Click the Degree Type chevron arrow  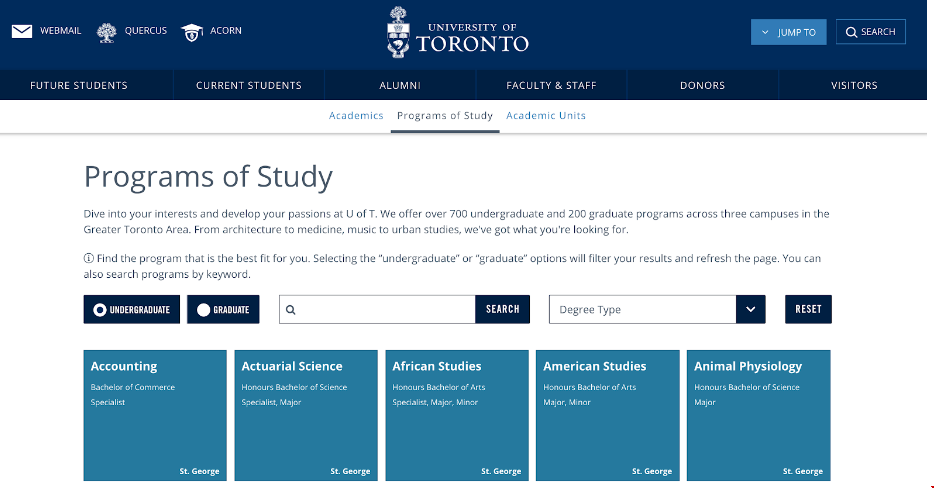[750, 310]
